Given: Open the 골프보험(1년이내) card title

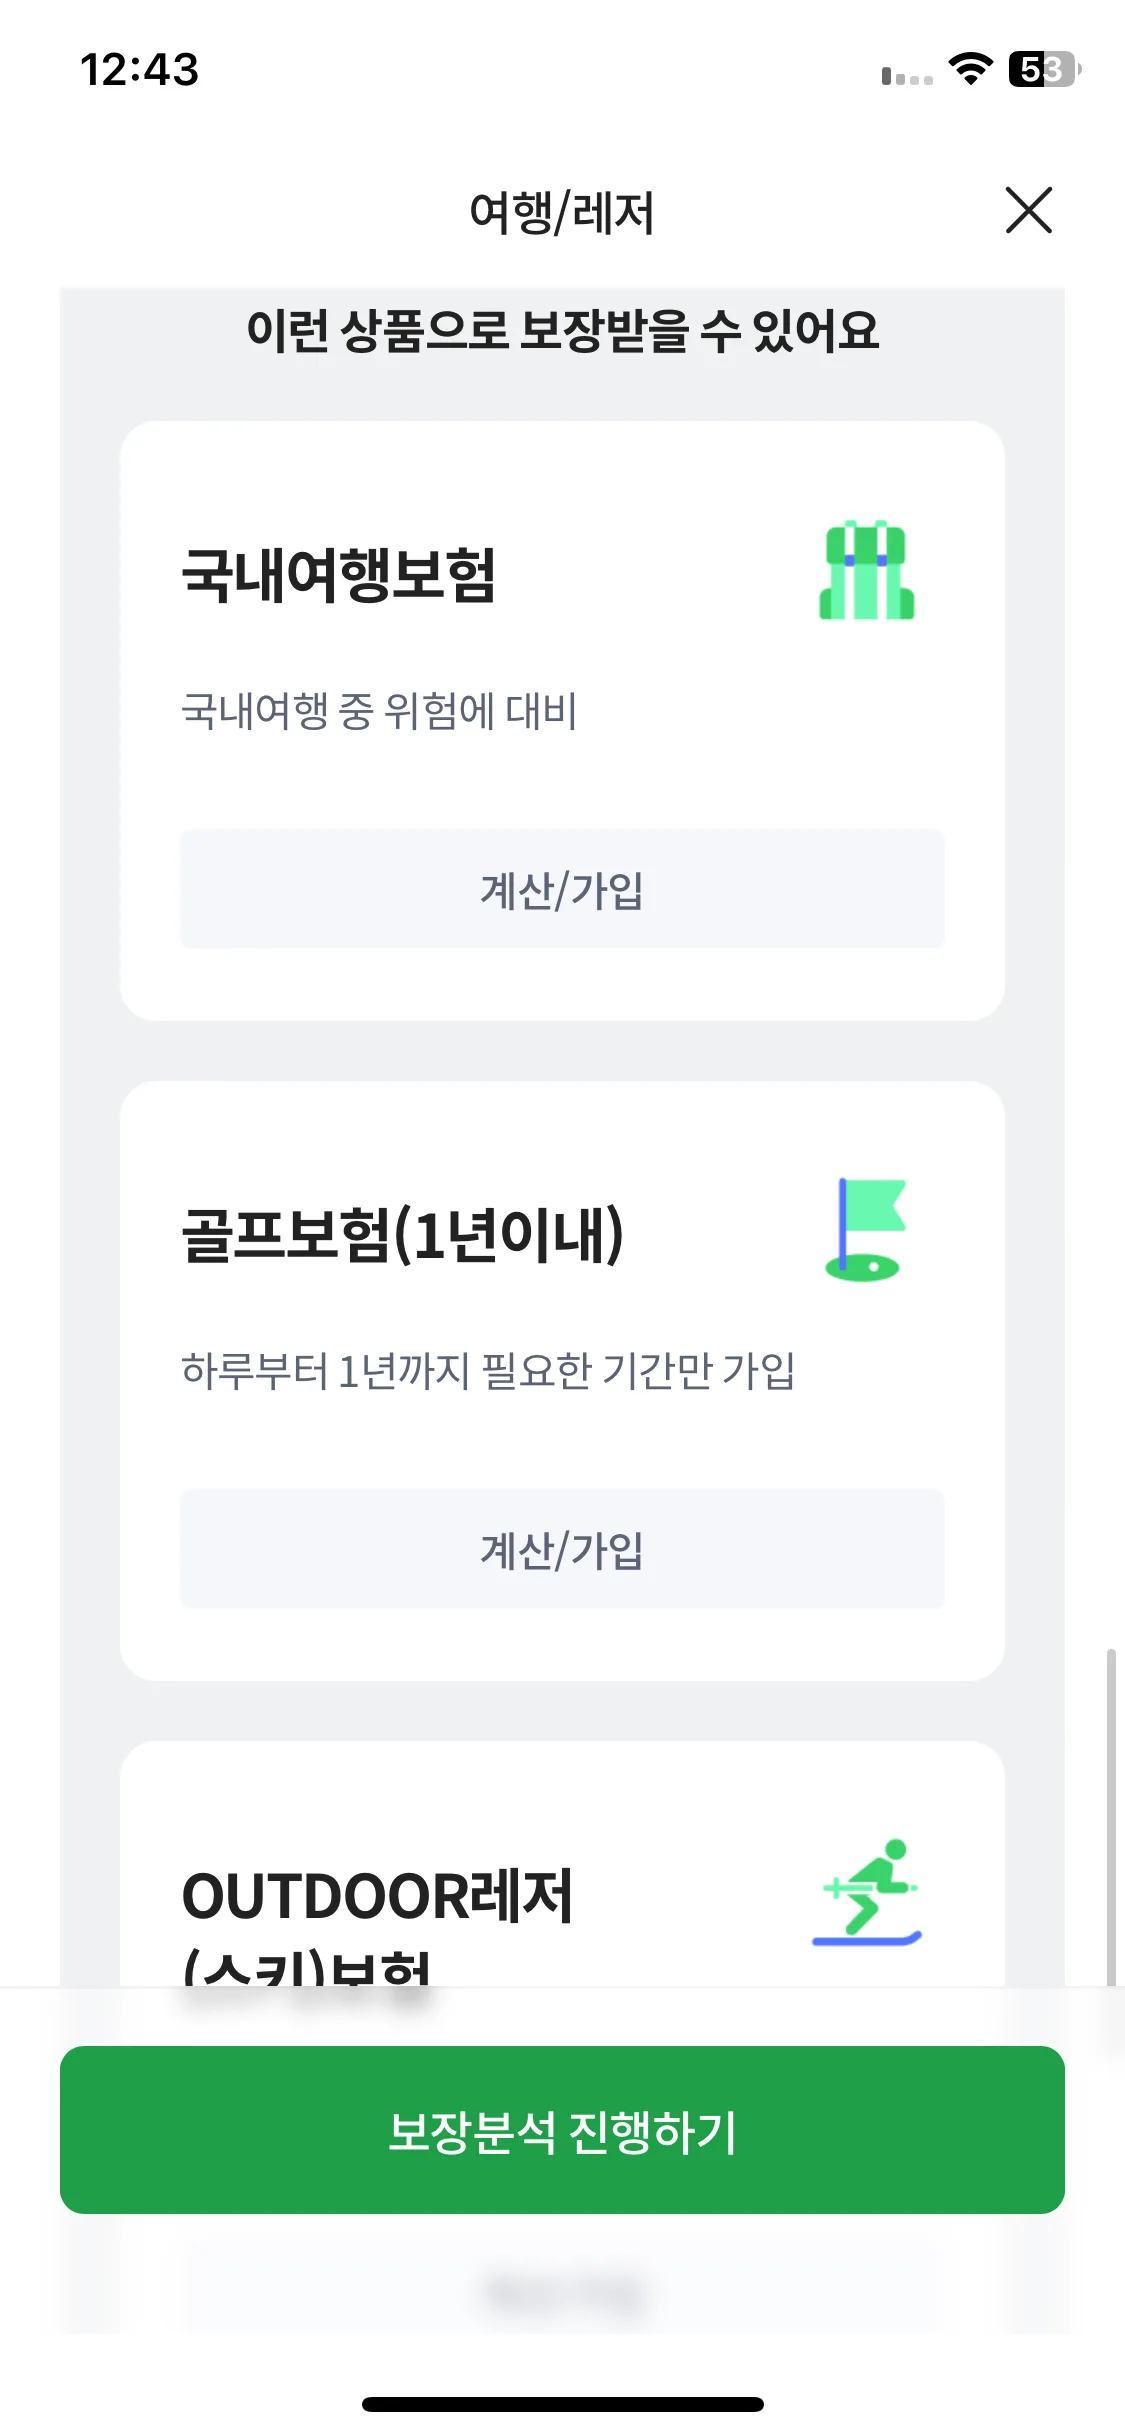Looking at the screenshot, I should pos(402,1235).
